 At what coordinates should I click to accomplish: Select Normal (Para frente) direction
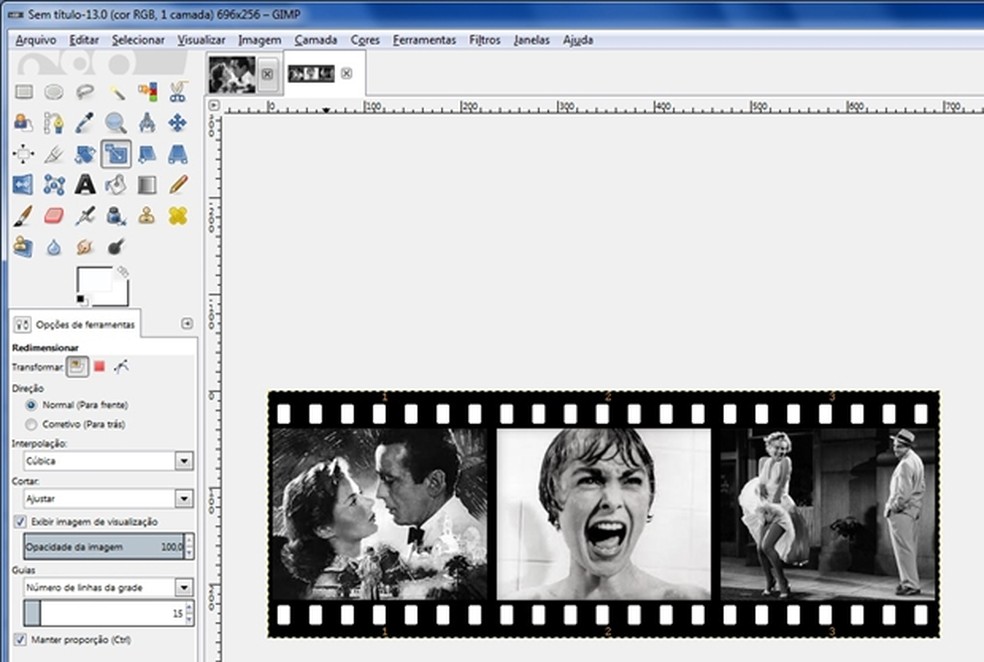click(32, 405)
